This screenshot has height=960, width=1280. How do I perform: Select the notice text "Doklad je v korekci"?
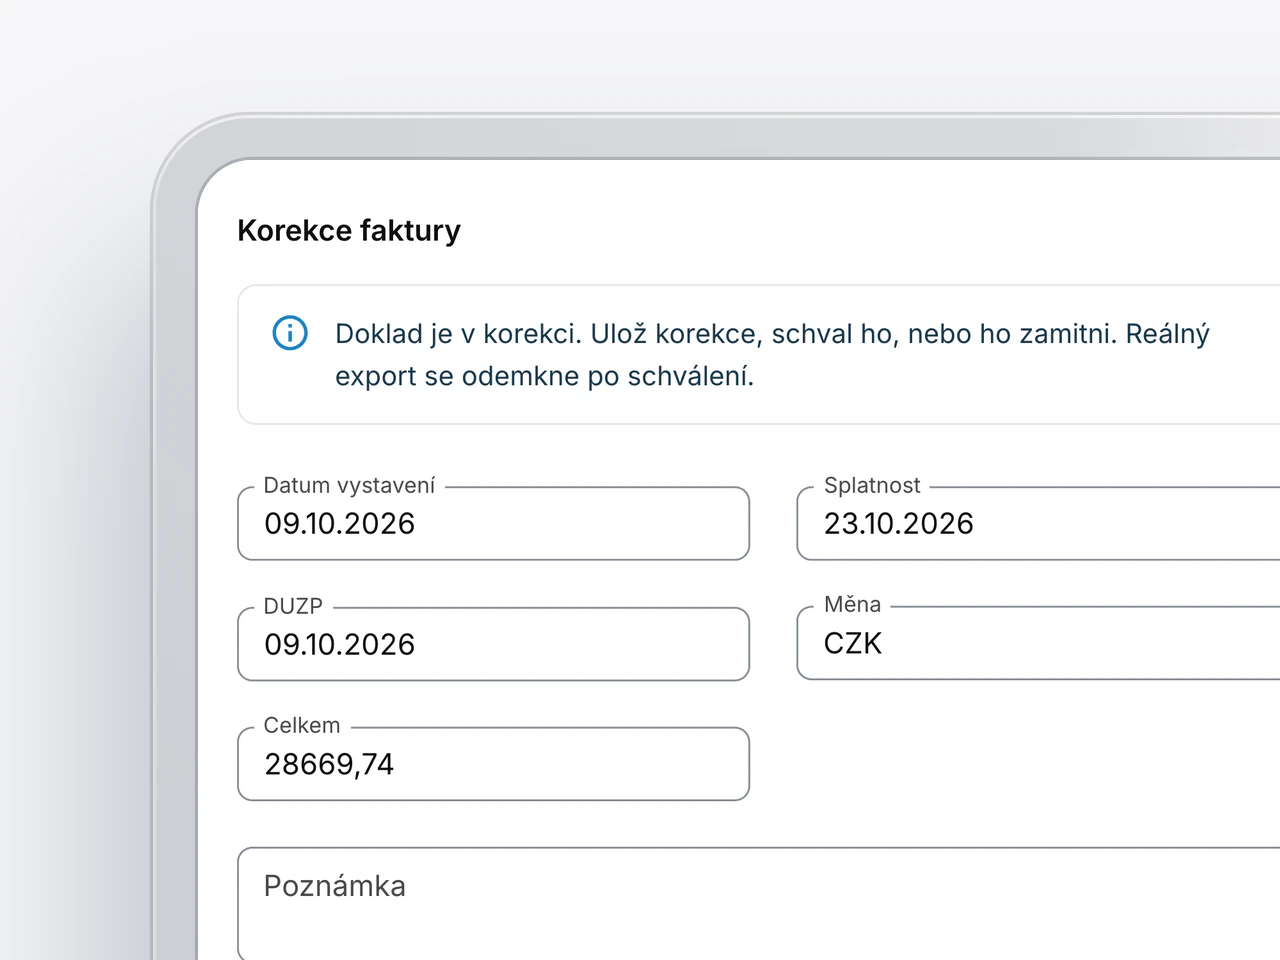tap(458, 334)
